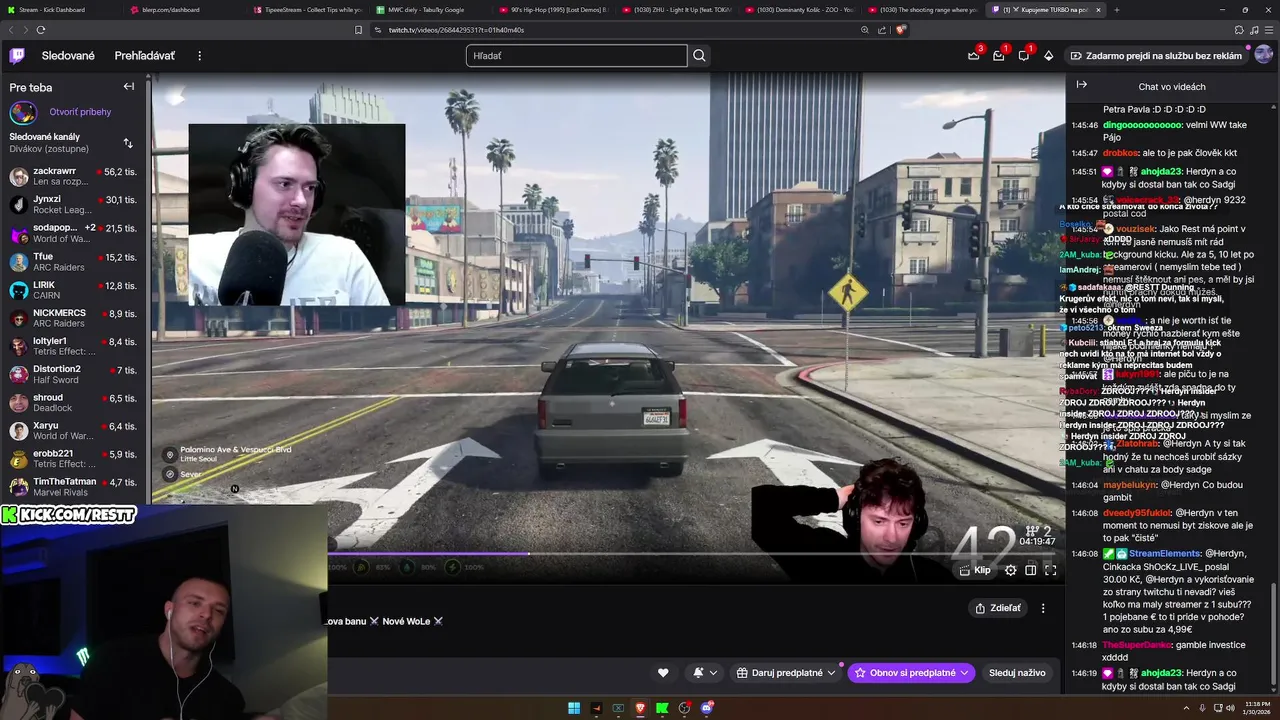Open Discord in taskbar
1280x720 pixels.
pos(707,708)
